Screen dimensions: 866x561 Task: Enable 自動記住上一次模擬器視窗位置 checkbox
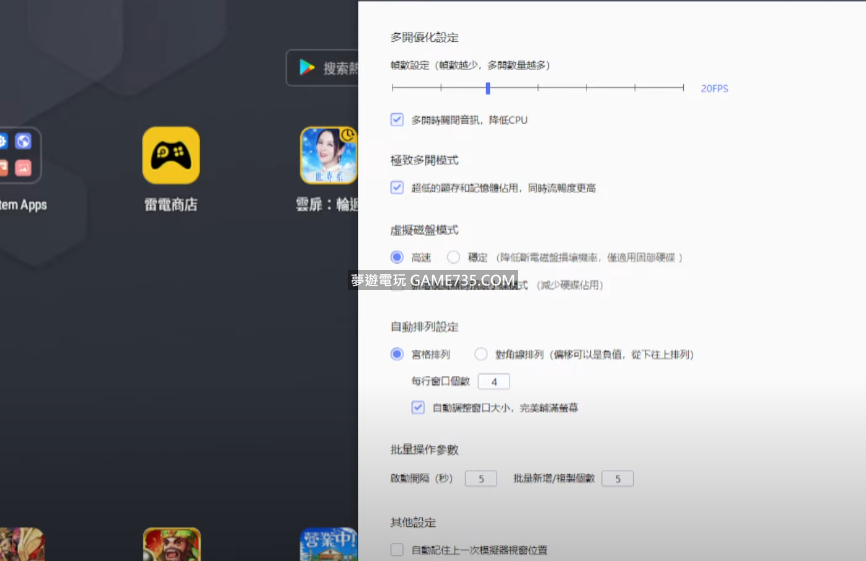click(x=397, y=550)
